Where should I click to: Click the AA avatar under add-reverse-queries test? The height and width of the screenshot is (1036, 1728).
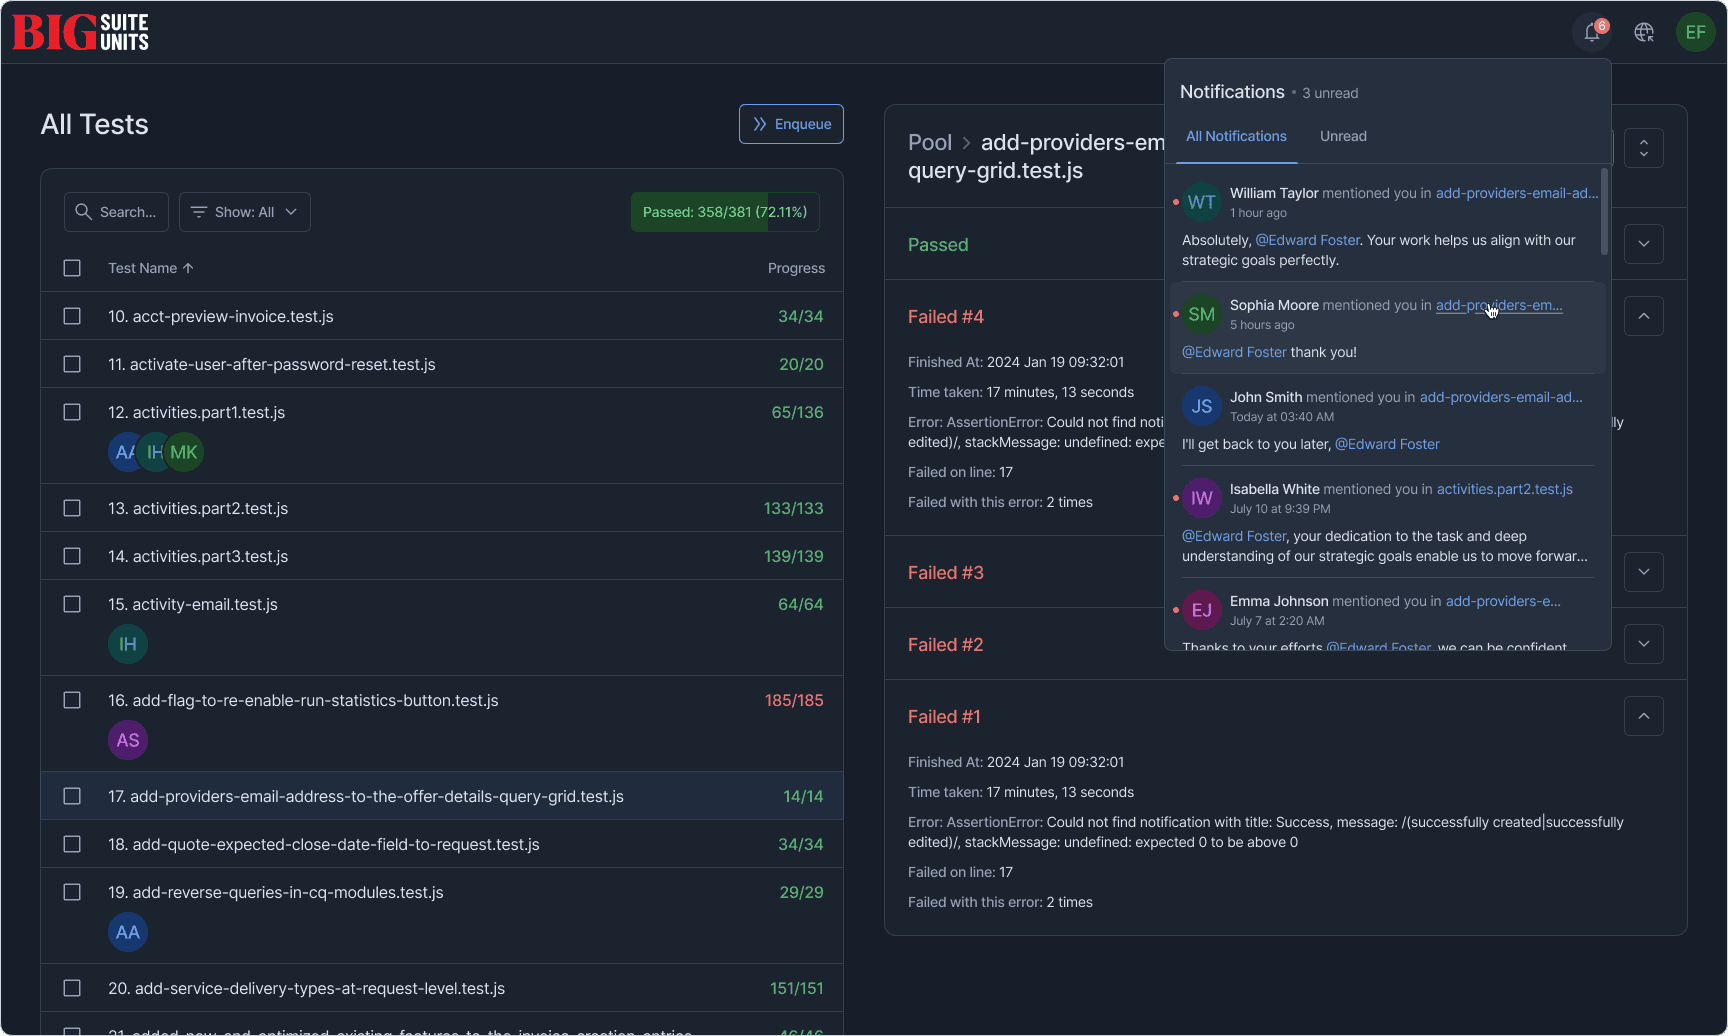pos(128,932)
